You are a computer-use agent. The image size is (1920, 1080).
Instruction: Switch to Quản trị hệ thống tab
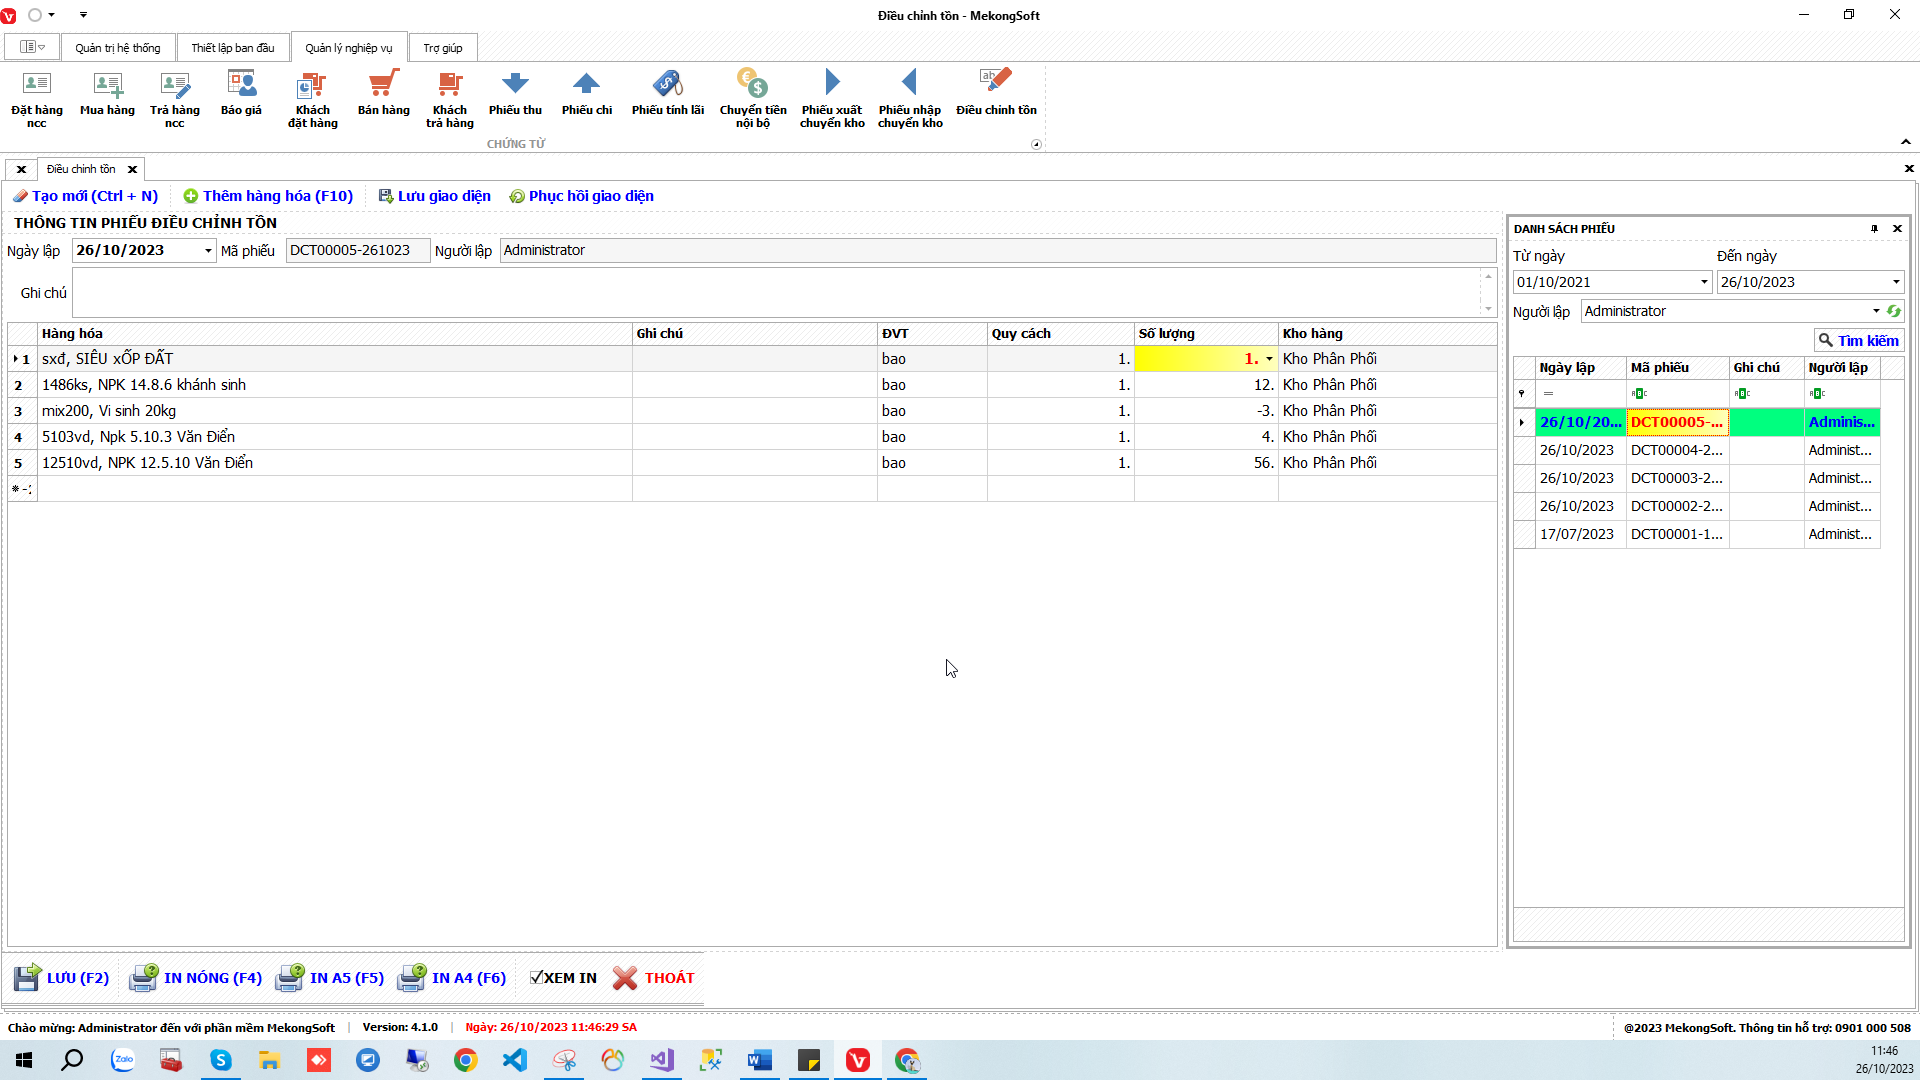point(117,48)
